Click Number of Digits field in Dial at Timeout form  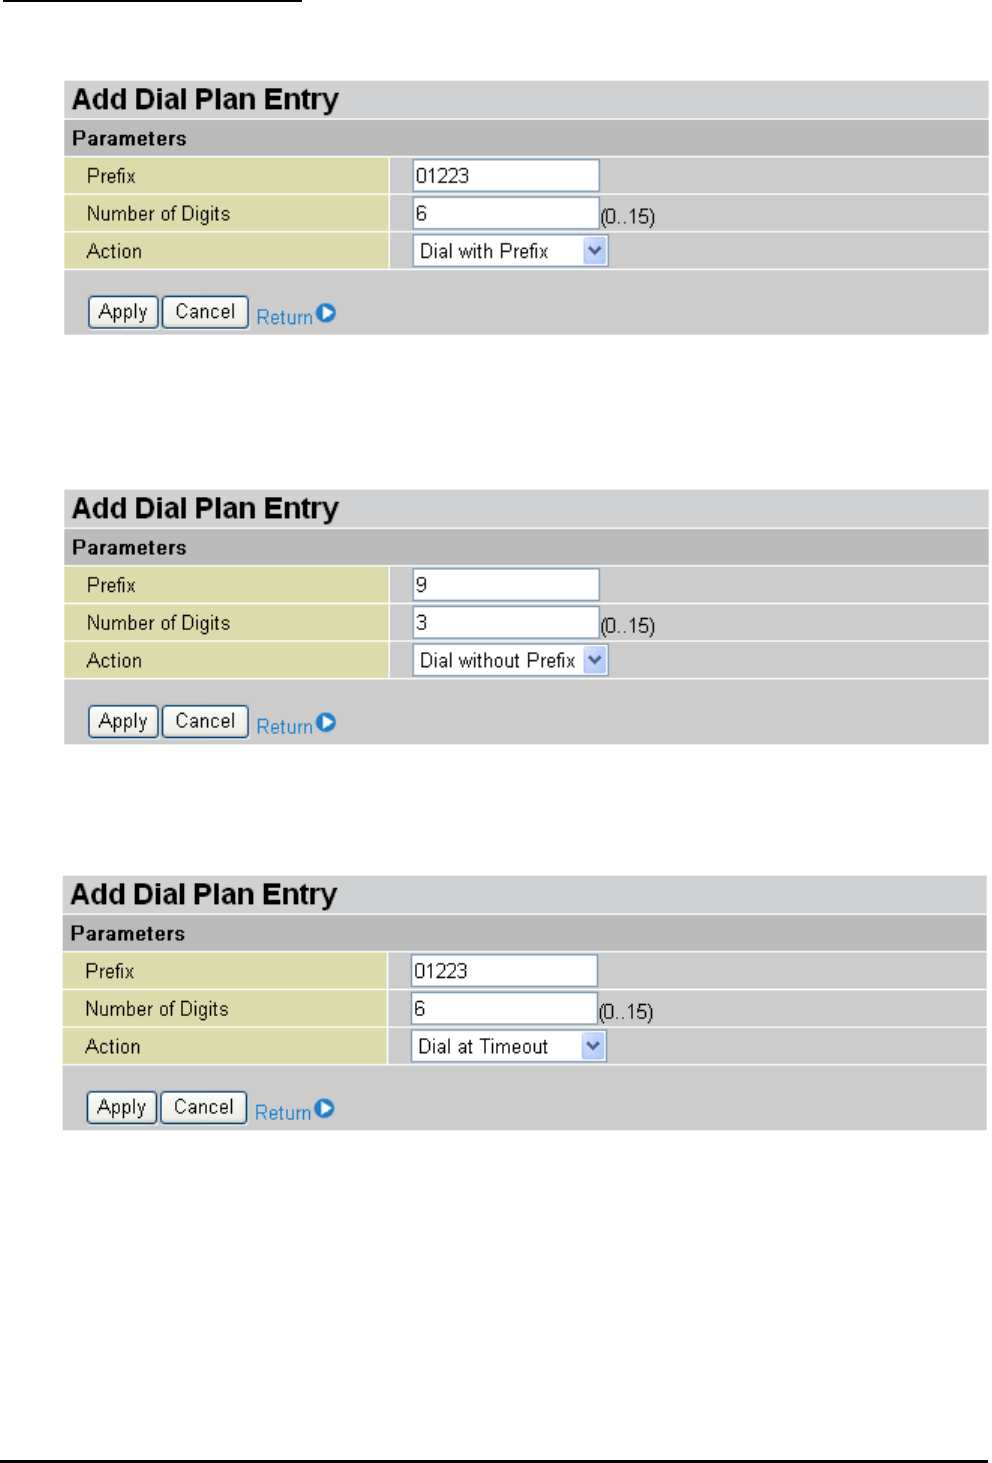(504, 1009)
